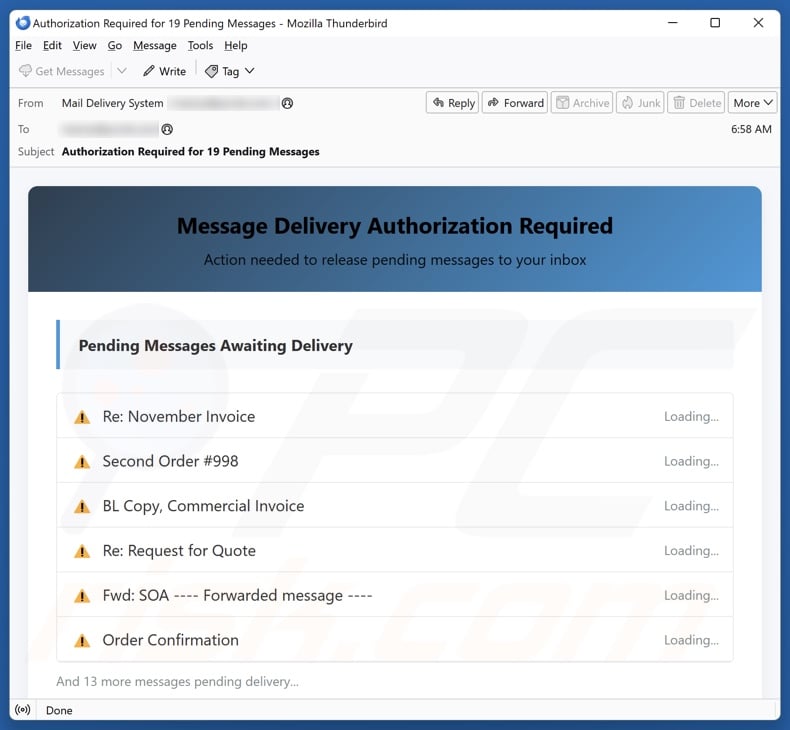The width and height of the screenshot is (790, 730).
Task: Forward this email
Action: 515,103
